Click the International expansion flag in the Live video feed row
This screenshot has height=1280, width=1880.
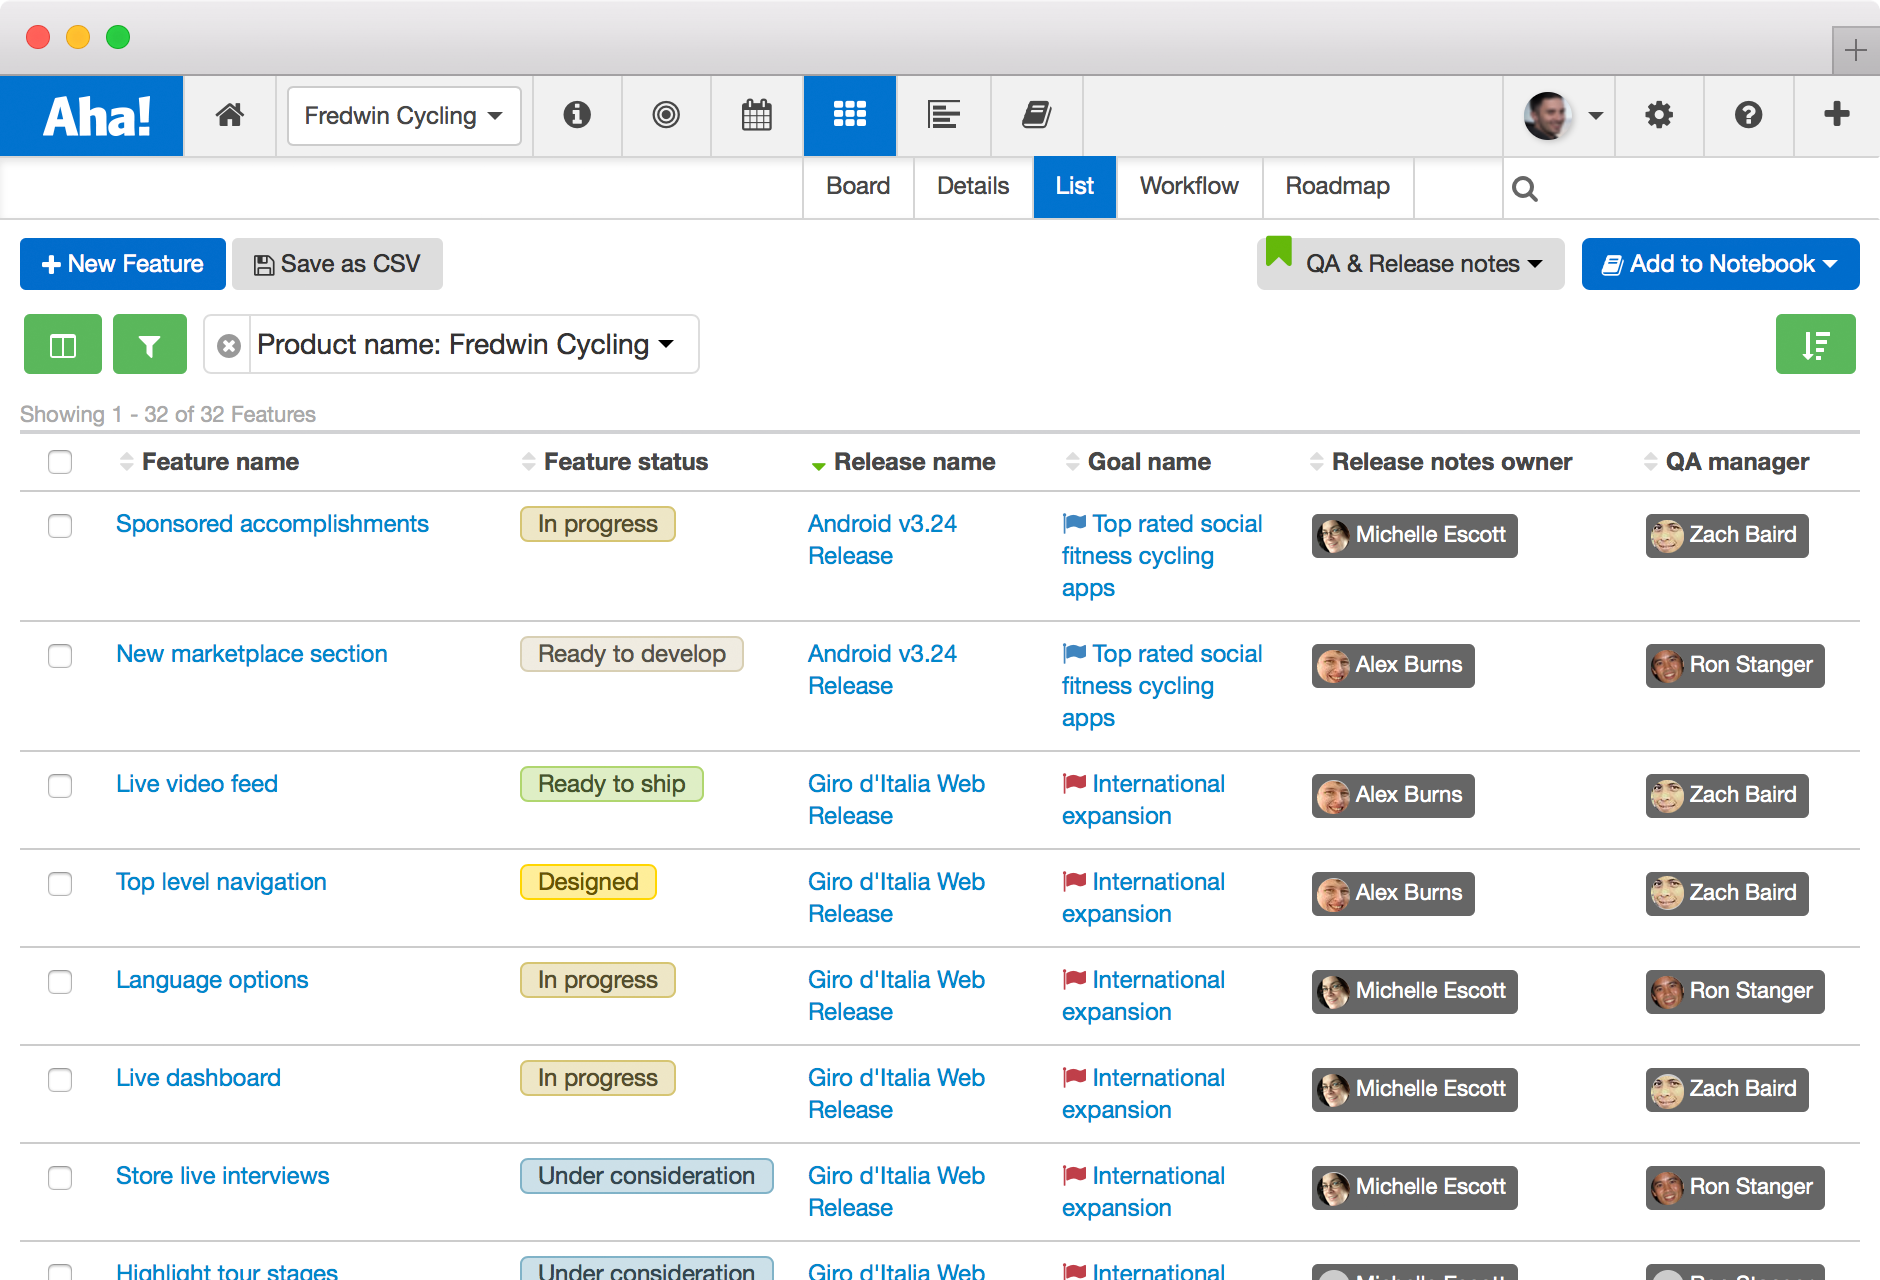point(1075,783)
